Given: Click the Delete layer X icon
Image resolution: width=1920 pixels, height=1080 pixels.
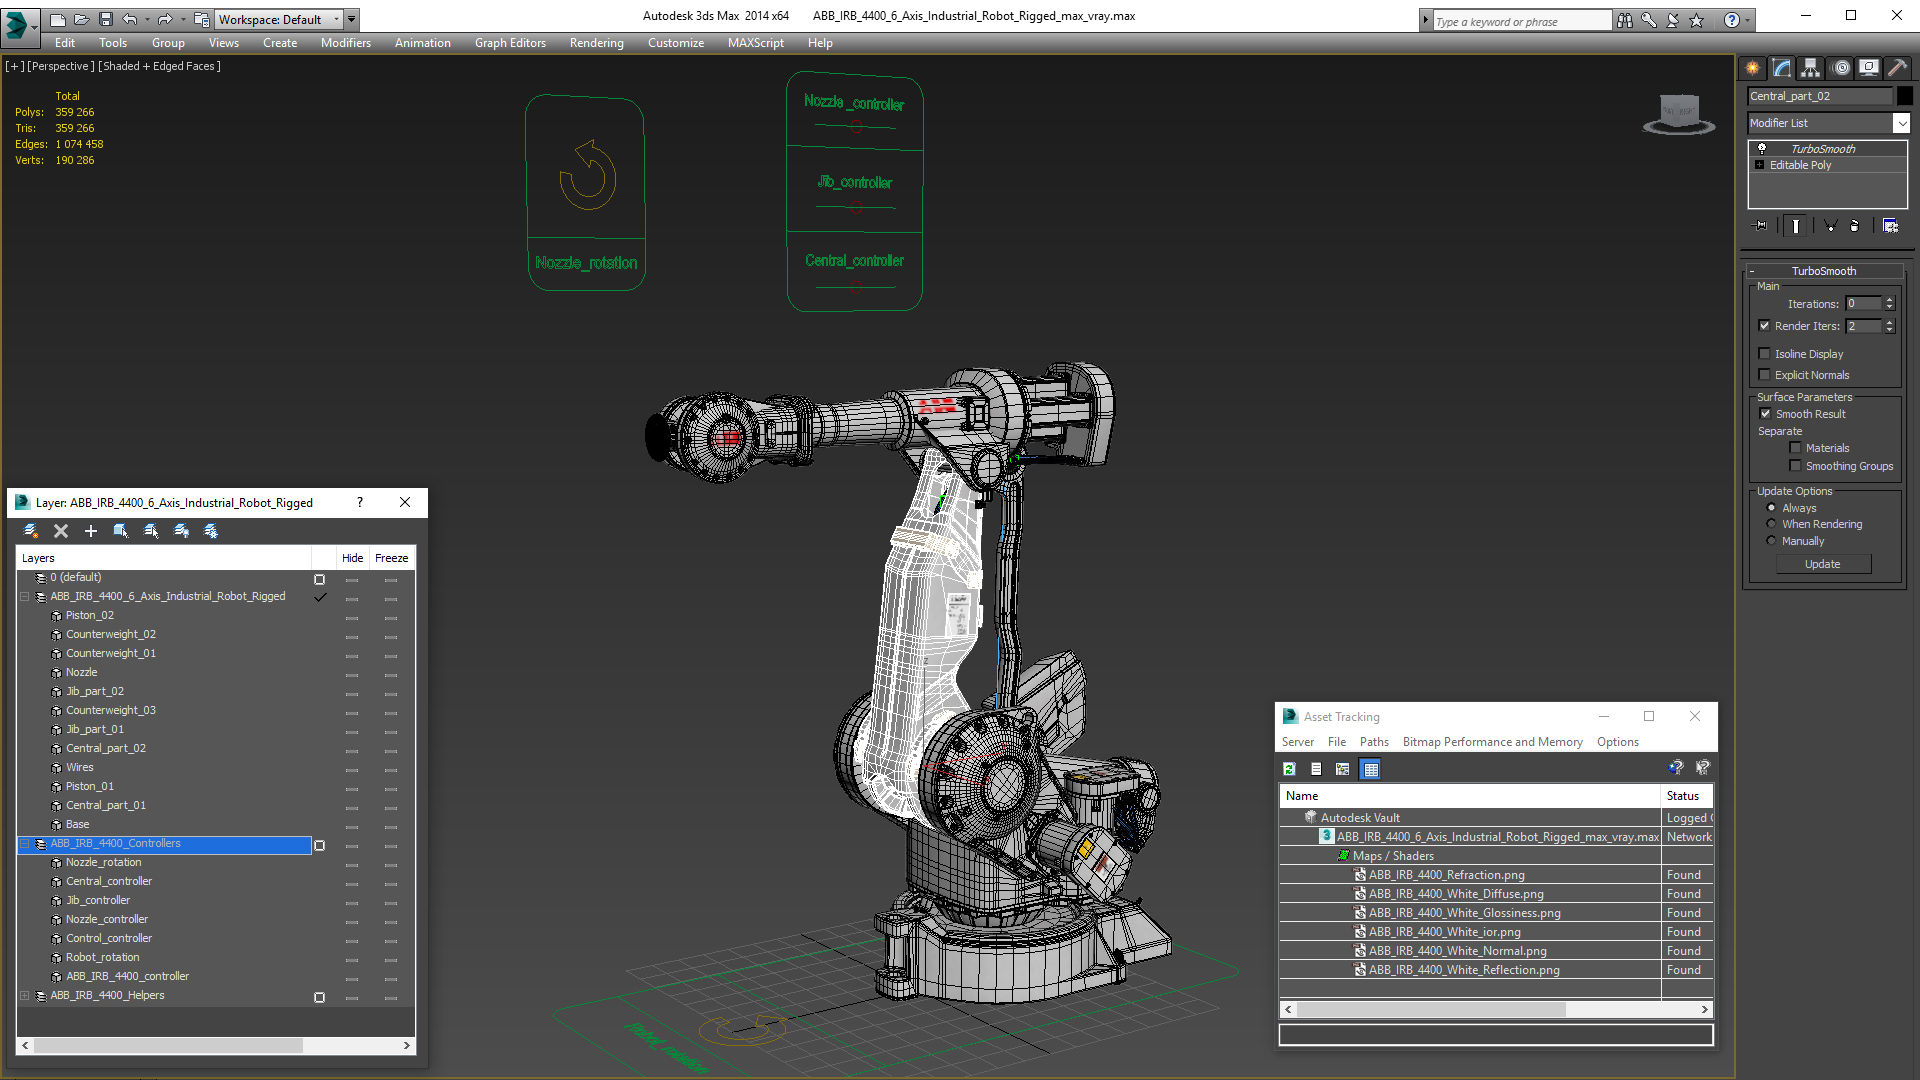Looking at the screenshot, I should pyautogui.click(x=61, y=531).
